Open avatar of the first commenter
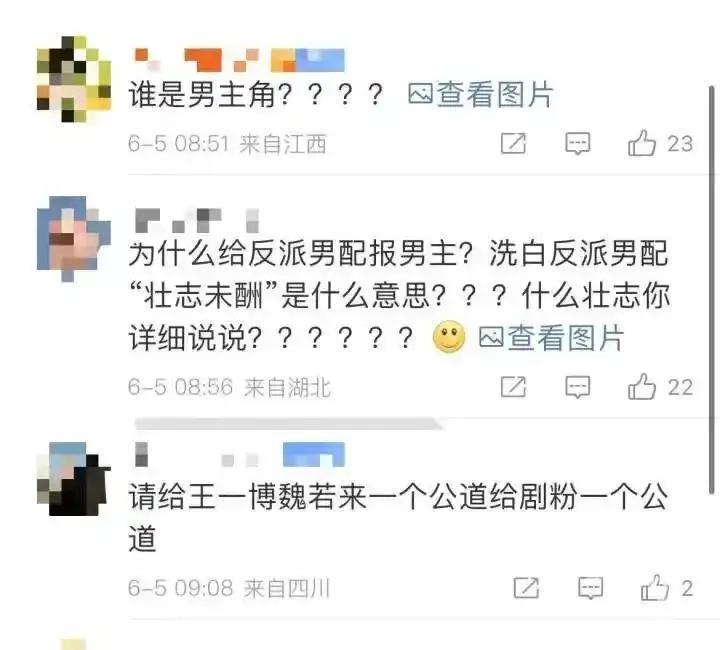Viewport: 720px width, 650px height. click(x=74, y=79)
